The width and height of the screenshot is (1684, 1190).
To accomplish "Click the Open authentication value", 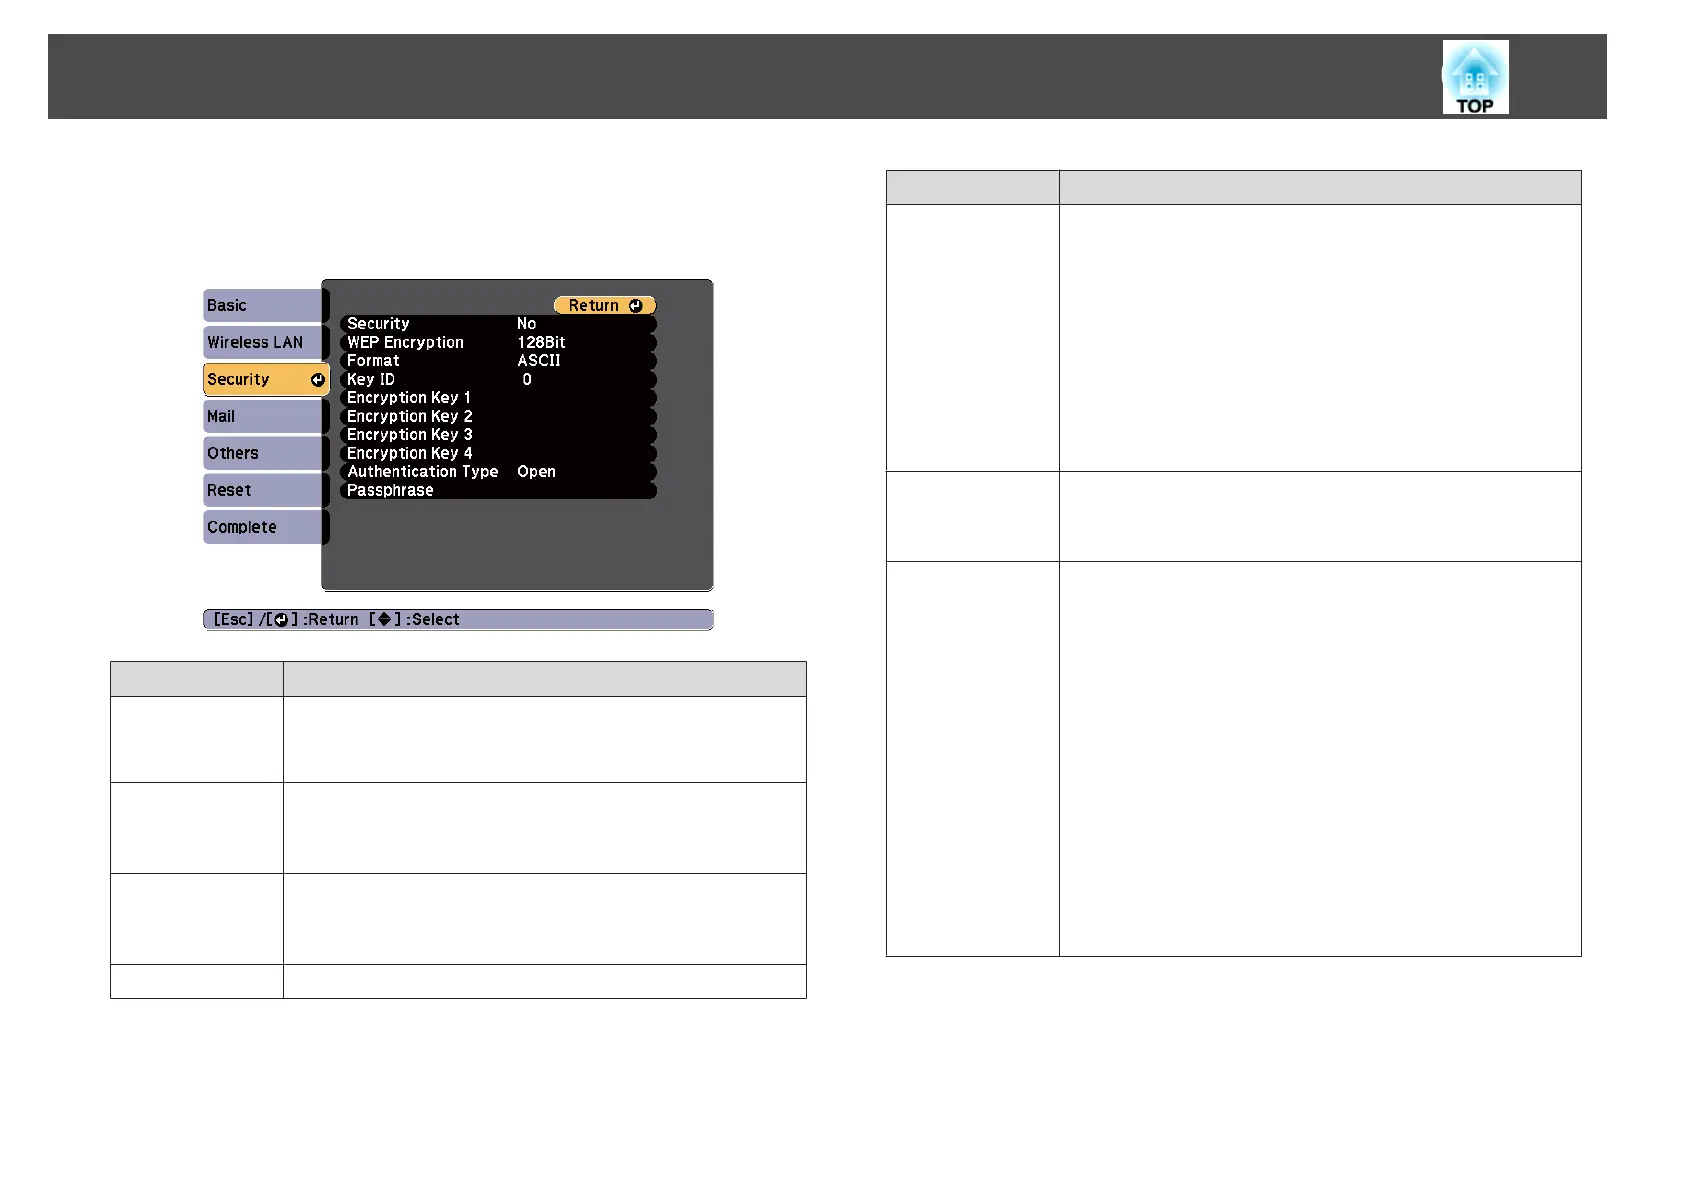I will (x=536, y=472).
